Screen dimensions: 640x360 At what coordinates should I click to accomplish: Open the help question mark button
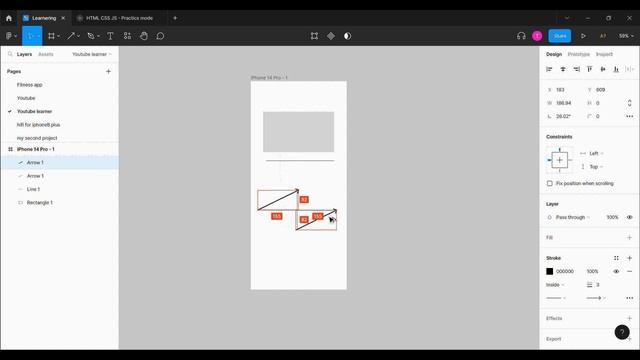coord(622,332)
